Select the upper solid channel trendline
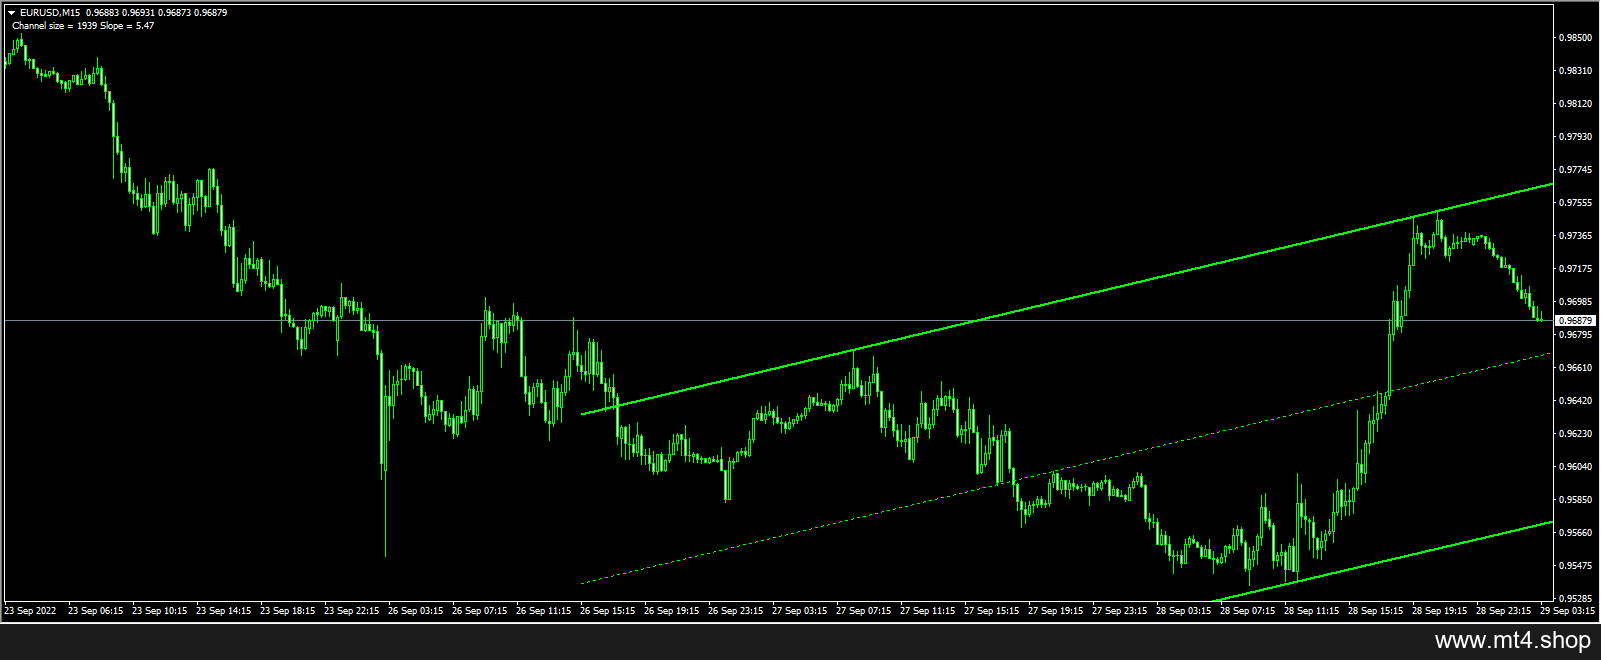 click(1066, 299)
